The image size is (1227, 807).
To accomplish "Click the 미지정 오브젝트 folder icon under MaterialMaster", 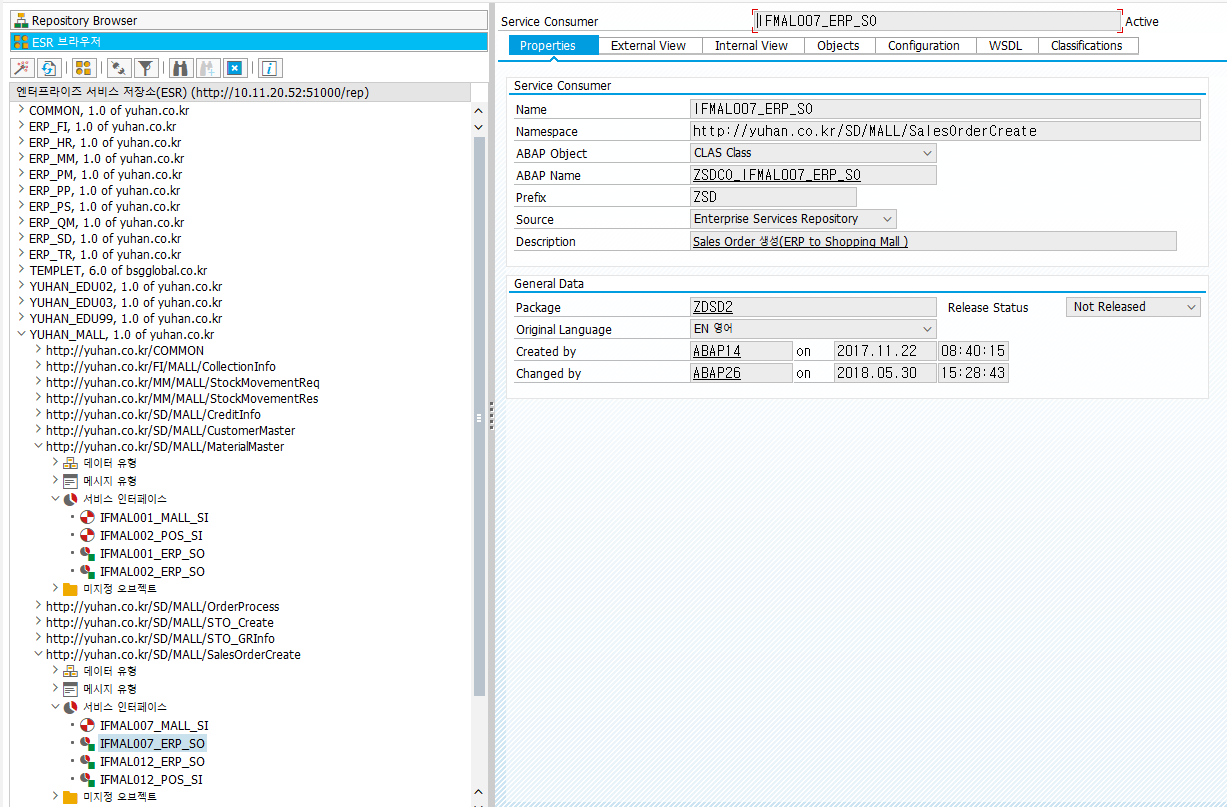I will (70, 589).
